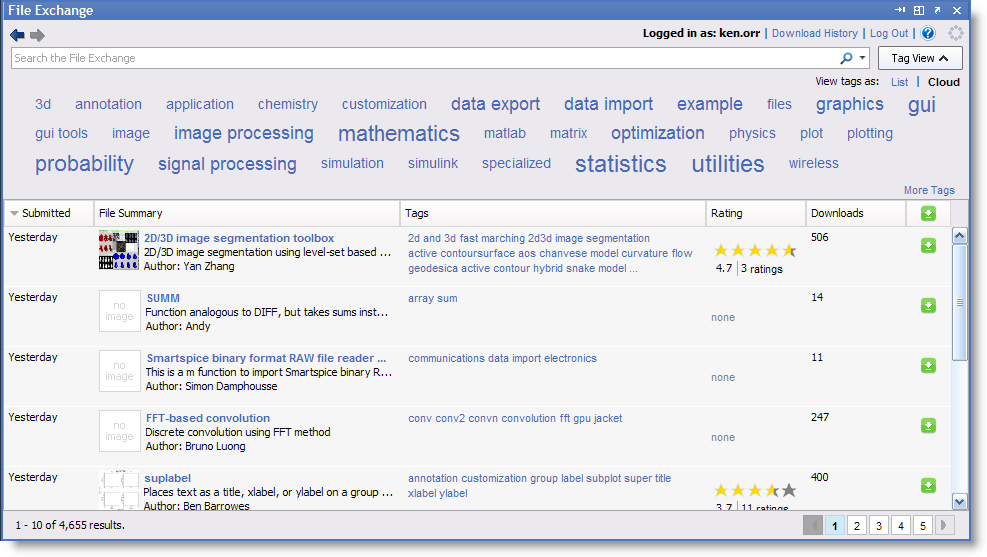The width and height of the screenshot is (987, 557).
Task: Click the forward navigation arrow
Action: coord(38,35)
